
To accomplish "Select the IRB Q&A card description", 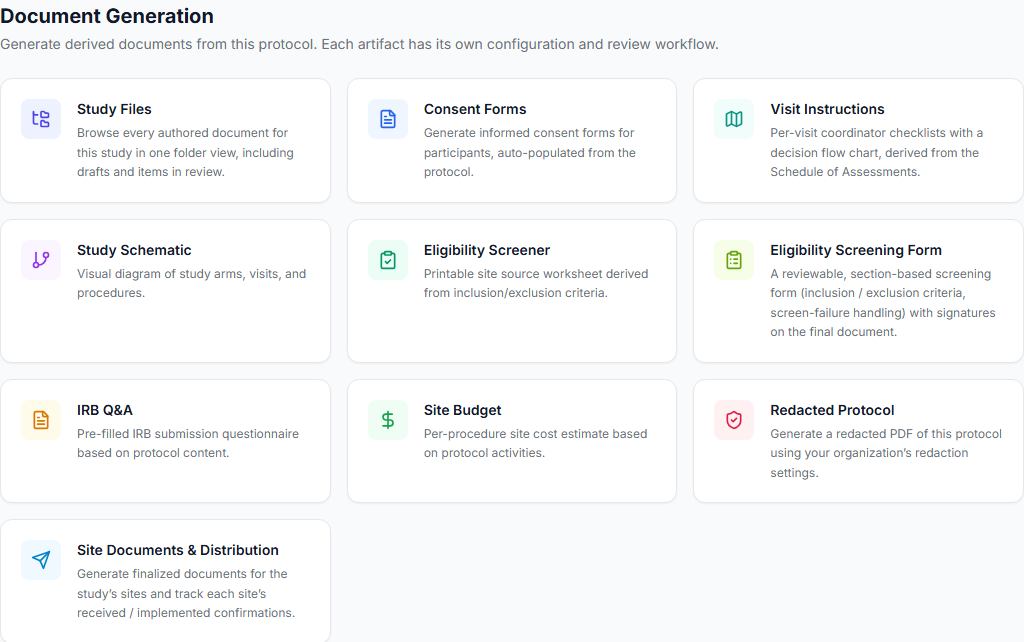I will coord(188,443).
